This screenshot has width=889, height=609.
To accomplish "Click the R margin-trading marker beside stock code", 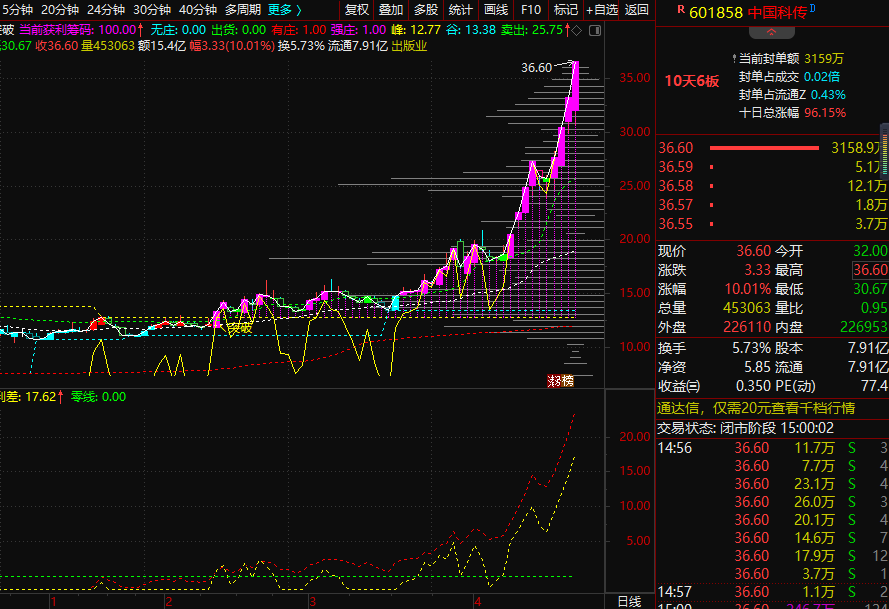I will point(681,10).
